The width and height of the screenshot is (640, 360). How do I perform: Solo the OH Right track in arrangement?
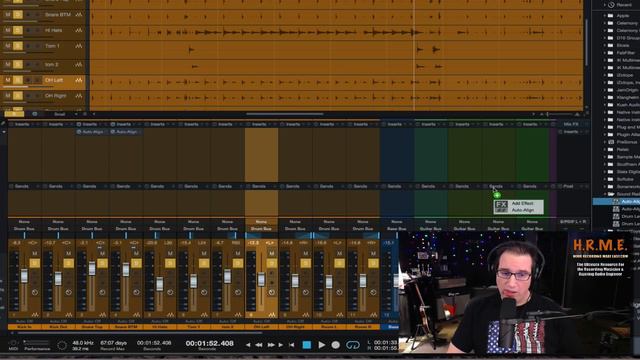pyautogui.click(x=18, y=96)
